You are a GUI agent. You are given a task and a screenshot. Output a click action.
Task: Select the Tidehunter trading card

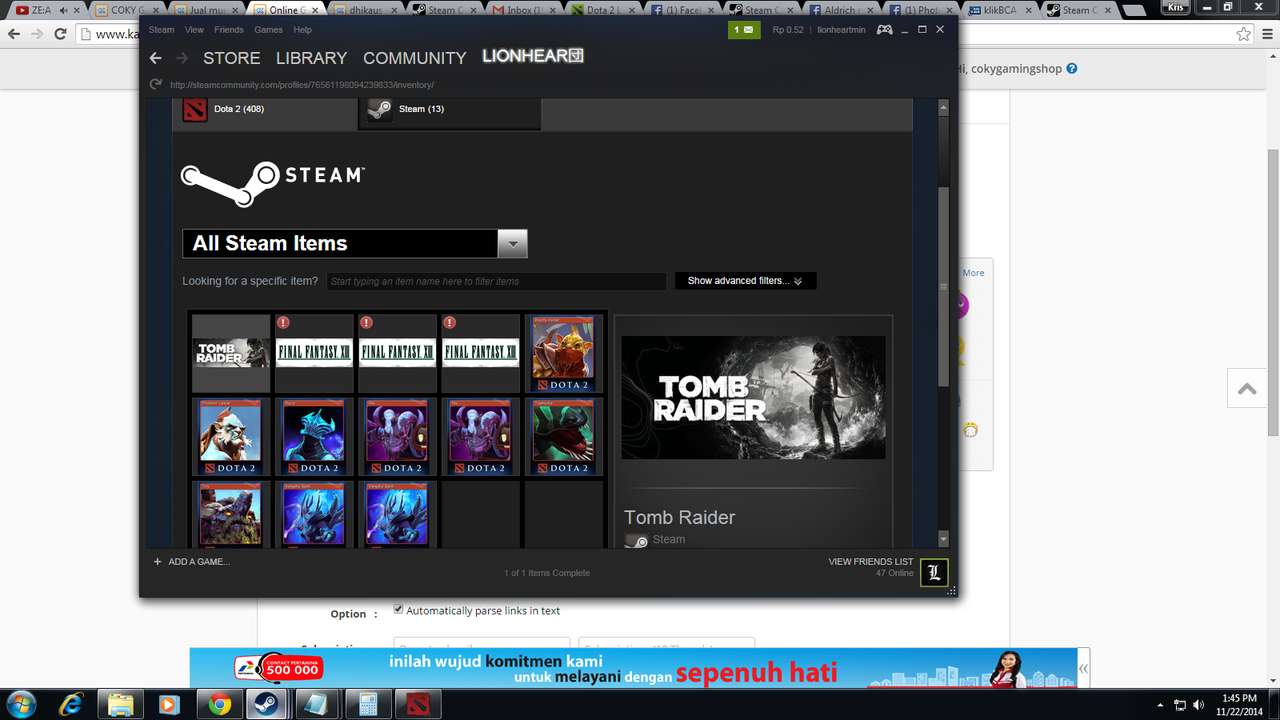pos(563,437)
